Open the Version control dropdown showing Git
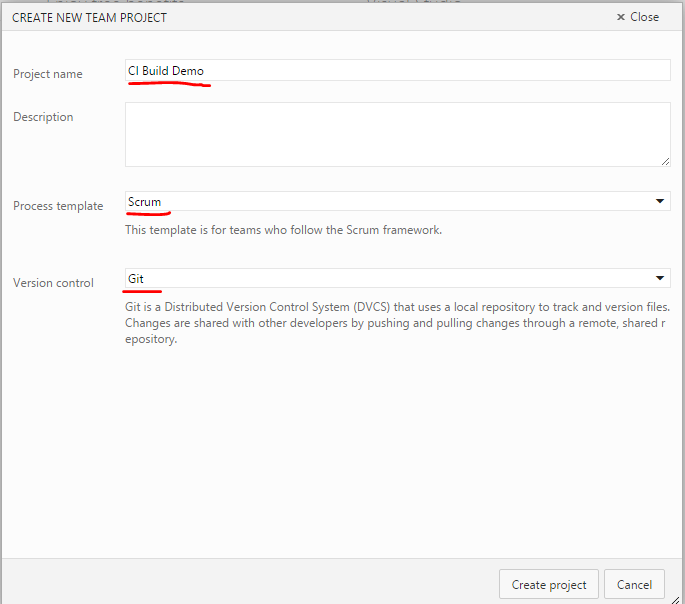This screenshot has width=685, height=604. pos(398,278)
